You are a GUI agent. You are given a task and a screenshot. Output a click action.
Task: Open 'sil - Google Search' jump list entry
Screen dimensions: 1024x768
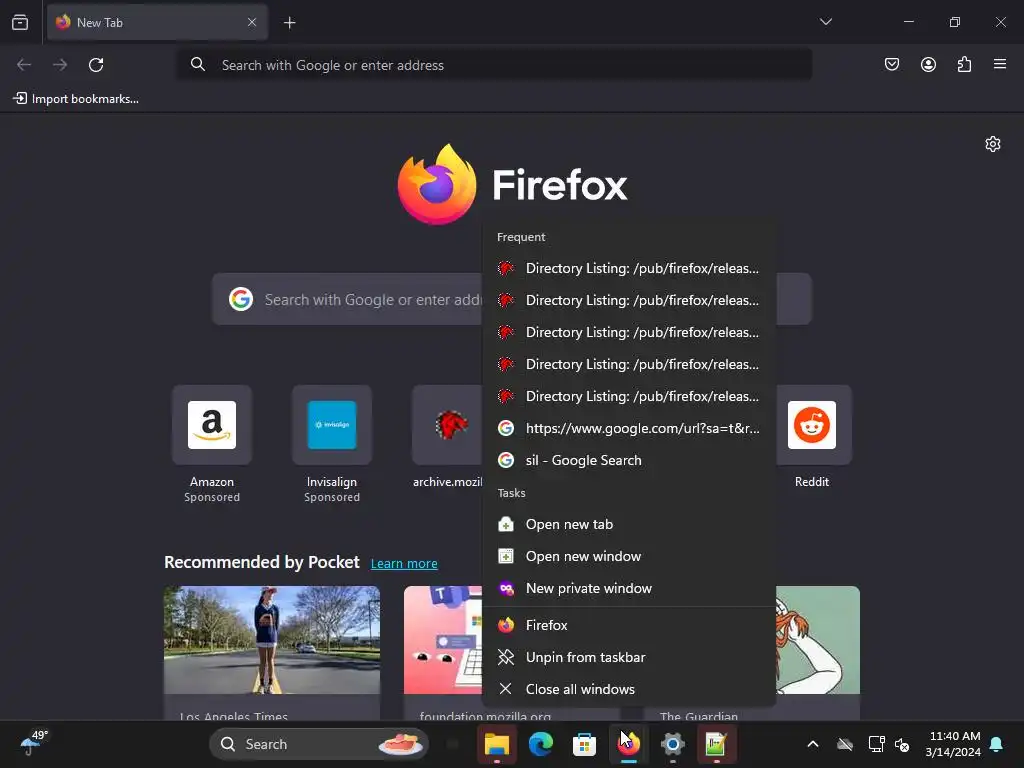click(x=628, y=460)
